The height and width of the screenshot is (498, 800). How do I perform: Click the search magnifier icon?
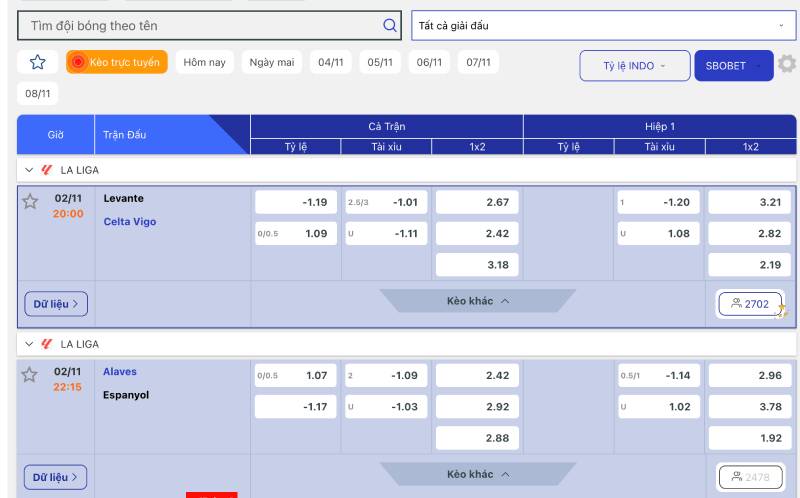tap(389, 25)
